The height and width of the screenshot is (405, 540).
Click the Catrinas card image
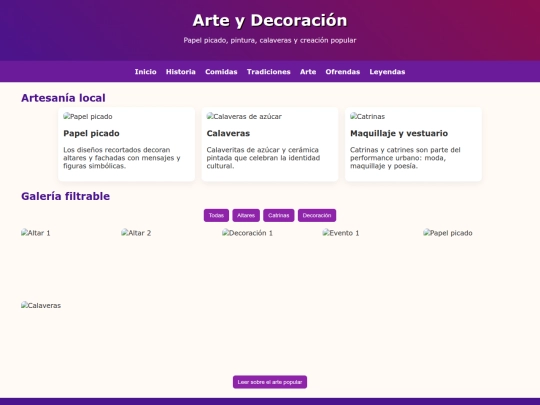367,116
